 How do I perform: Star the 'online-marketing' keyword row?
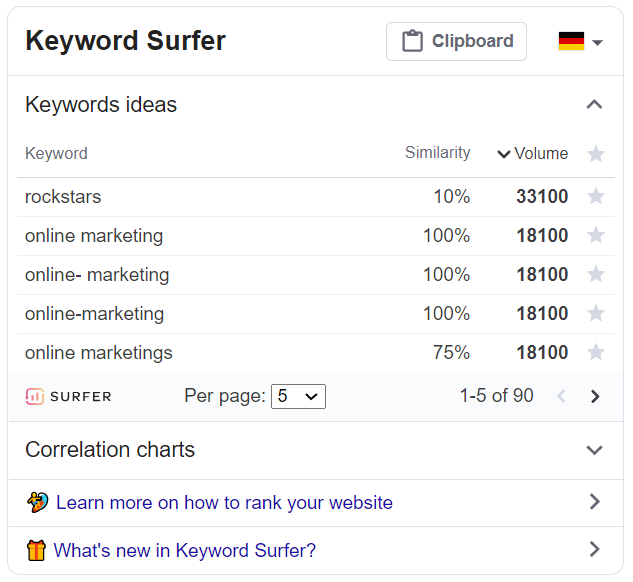595,313
